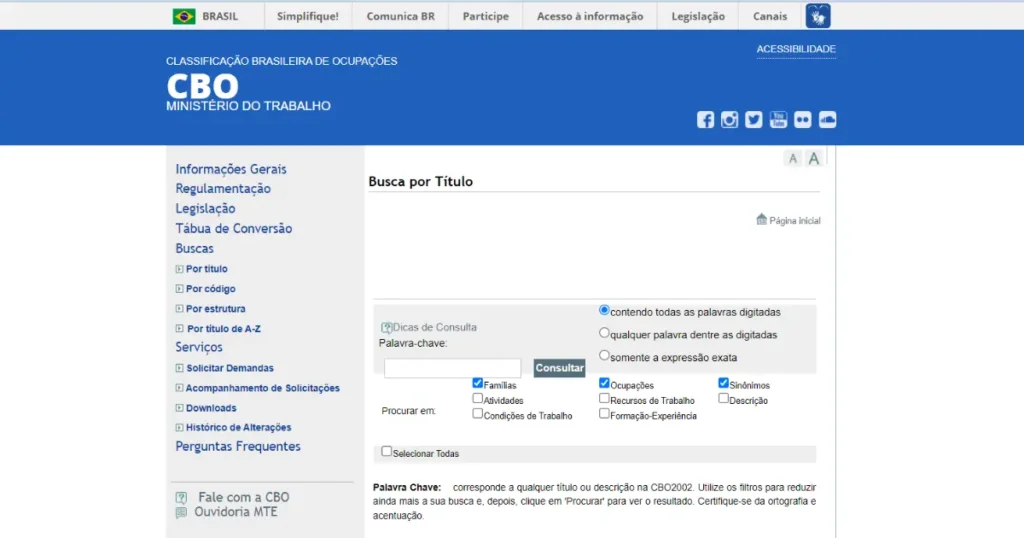Increase font size with large A
Image resolution: width=1024 pixels, height=538 pixels.
(814, 159)
